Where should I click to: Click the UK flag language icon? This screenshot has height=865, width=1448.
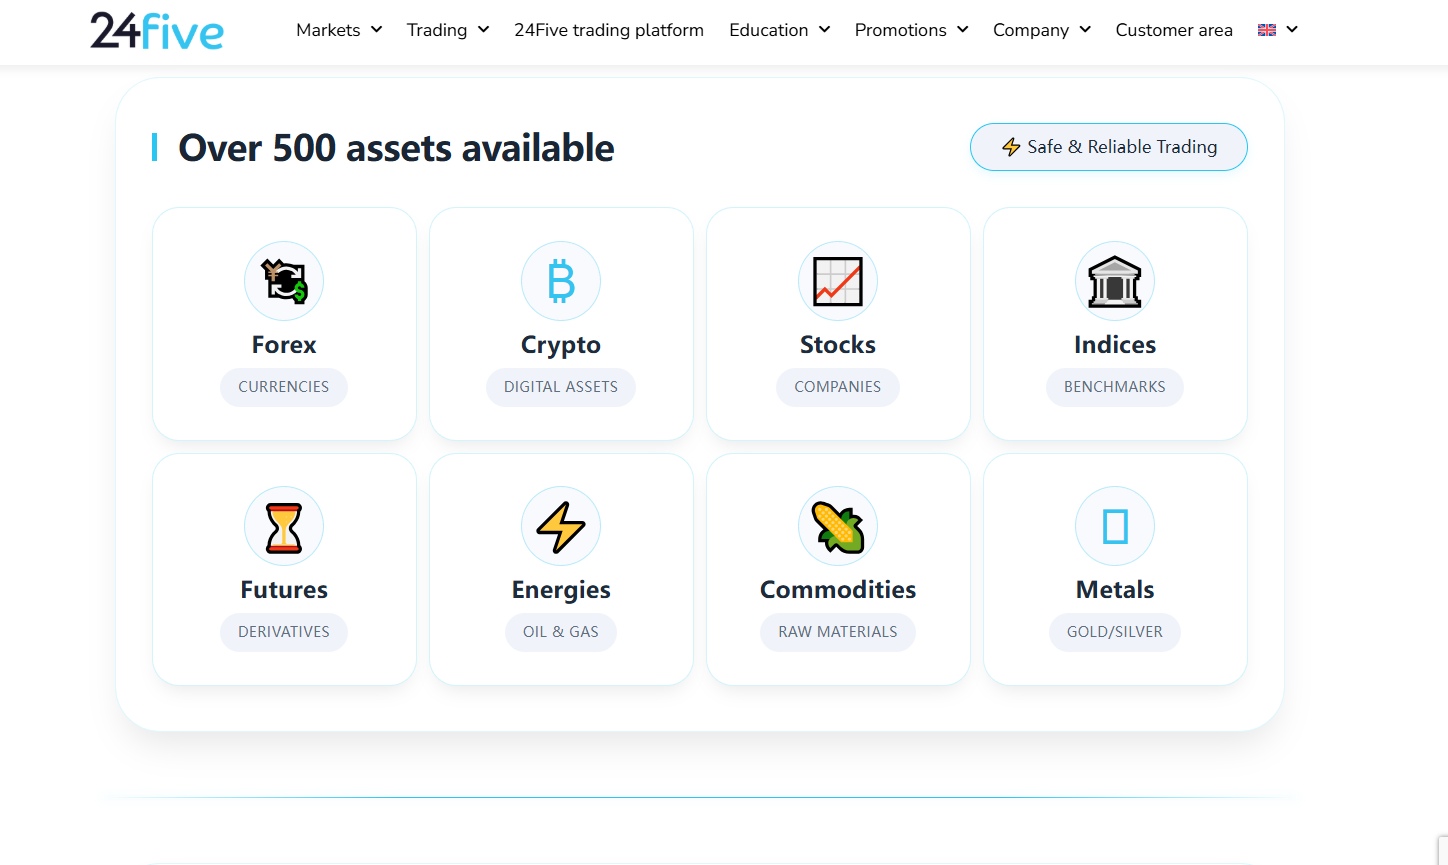tap(1267, 30)
